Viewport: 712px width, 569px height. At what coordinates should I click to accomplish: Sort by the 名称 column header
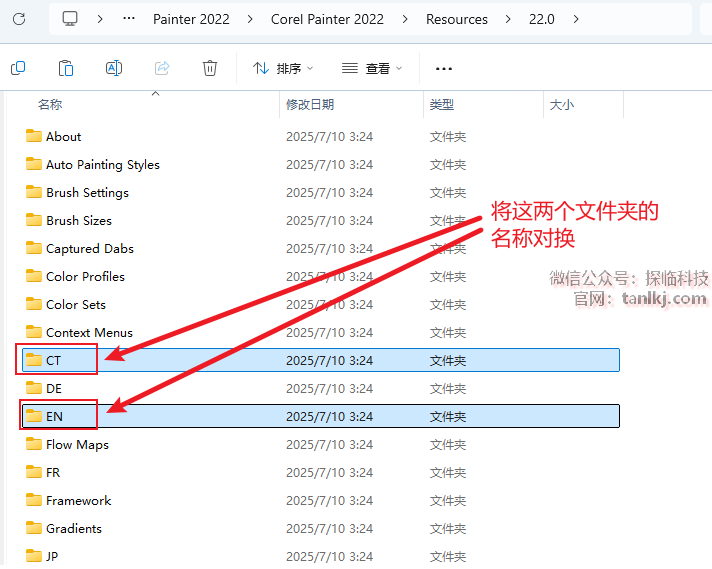coord(50,104)
